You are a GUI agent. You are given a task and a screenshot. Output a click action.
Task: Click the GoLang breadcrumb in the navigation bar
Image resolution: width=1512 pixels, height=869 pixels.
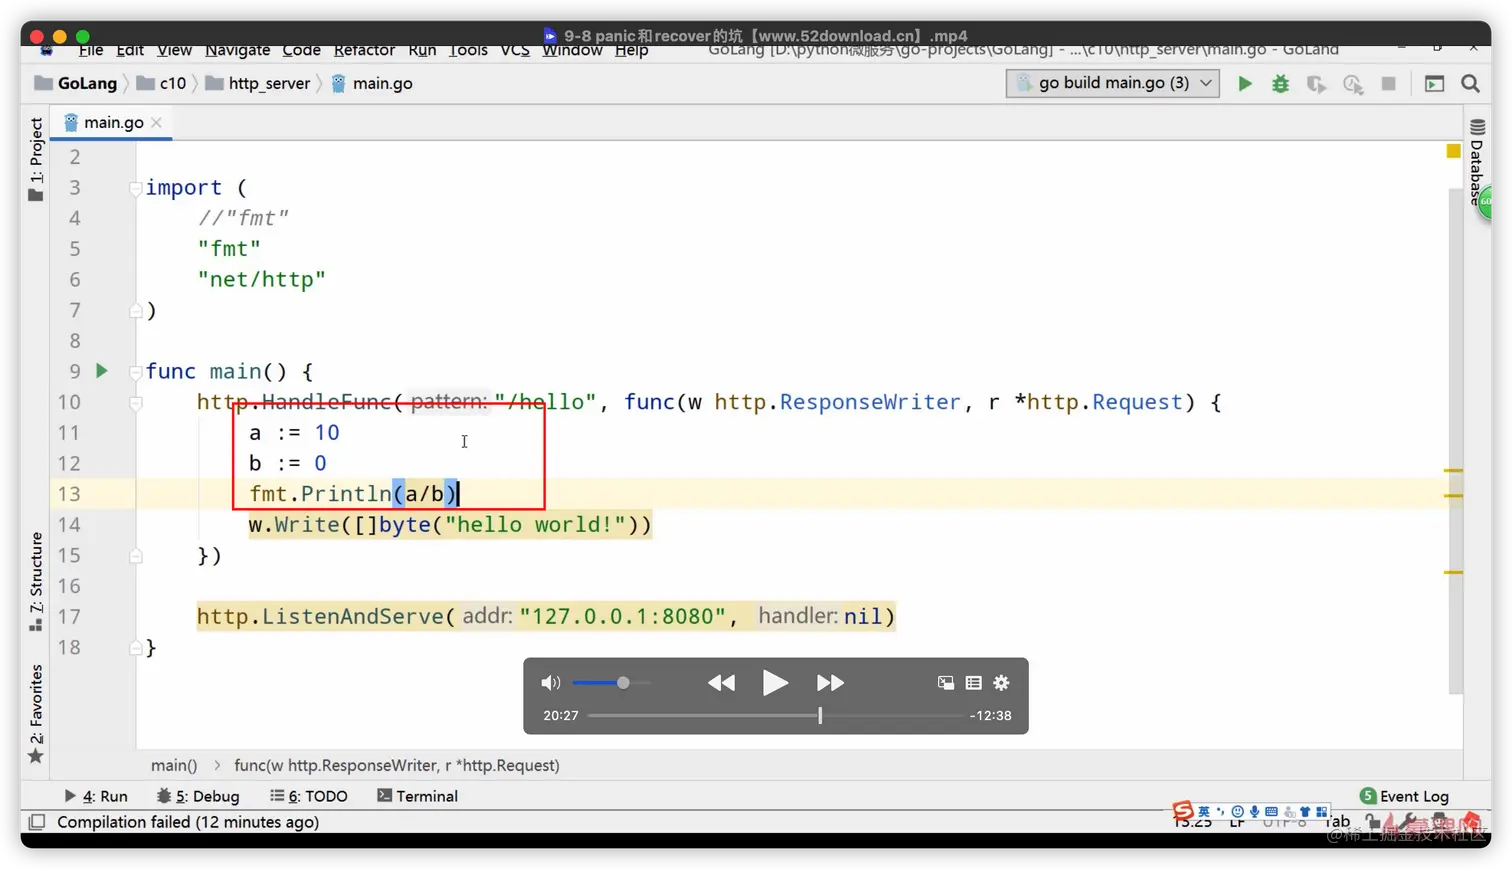(x=76, y=83)
